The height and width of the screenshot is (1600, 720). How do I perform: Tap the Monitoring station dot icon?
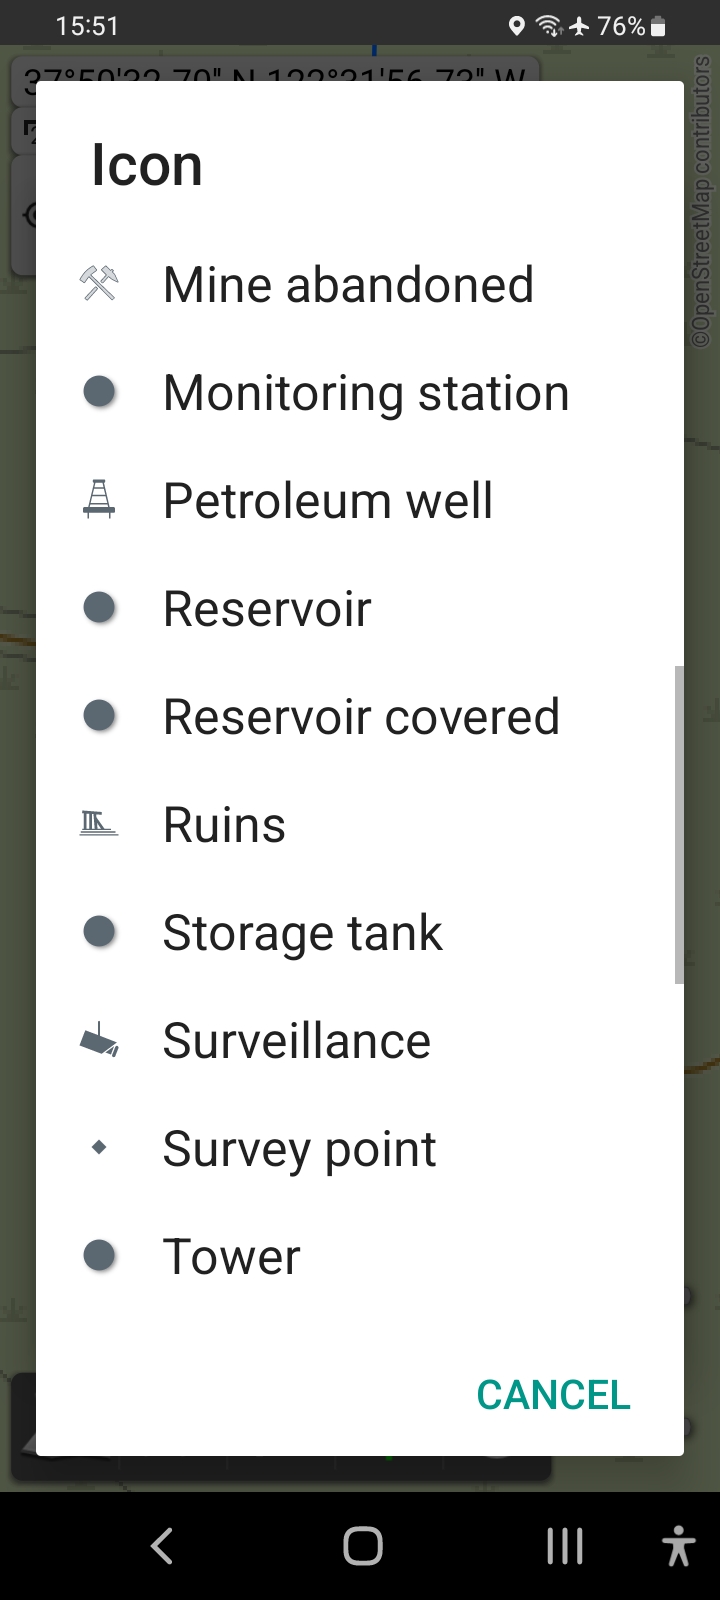[99, 392]
